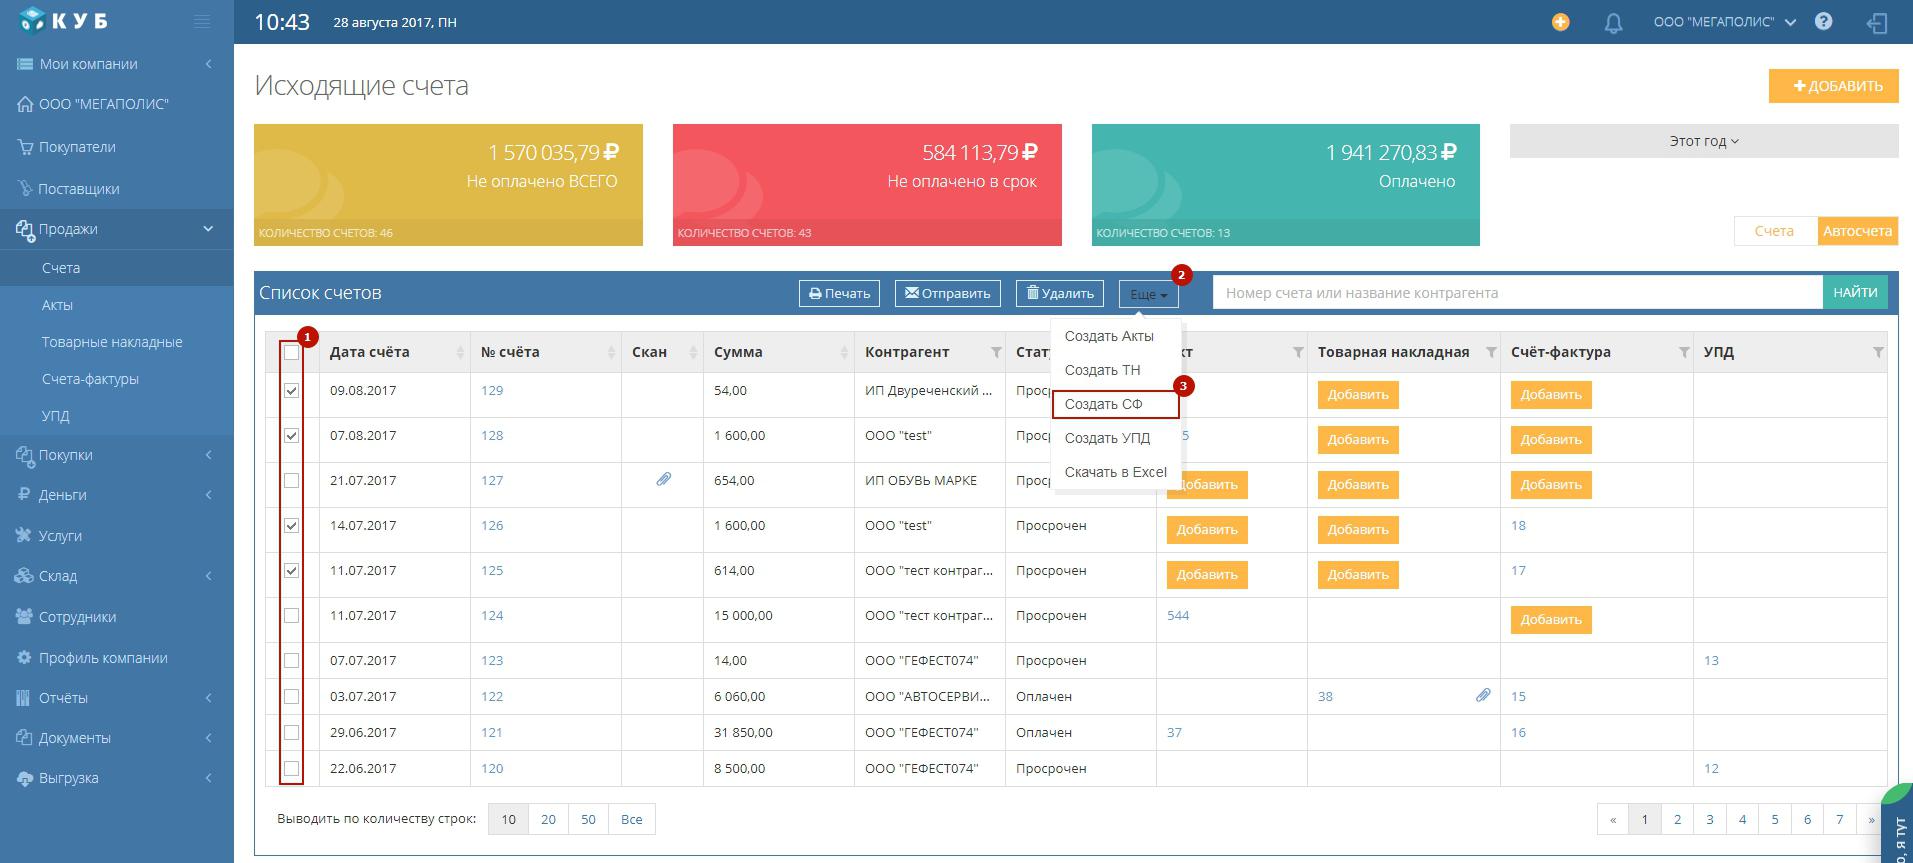Expand Склад sidebar section
Screen dimensions: 1913x863
click(116, 576)
